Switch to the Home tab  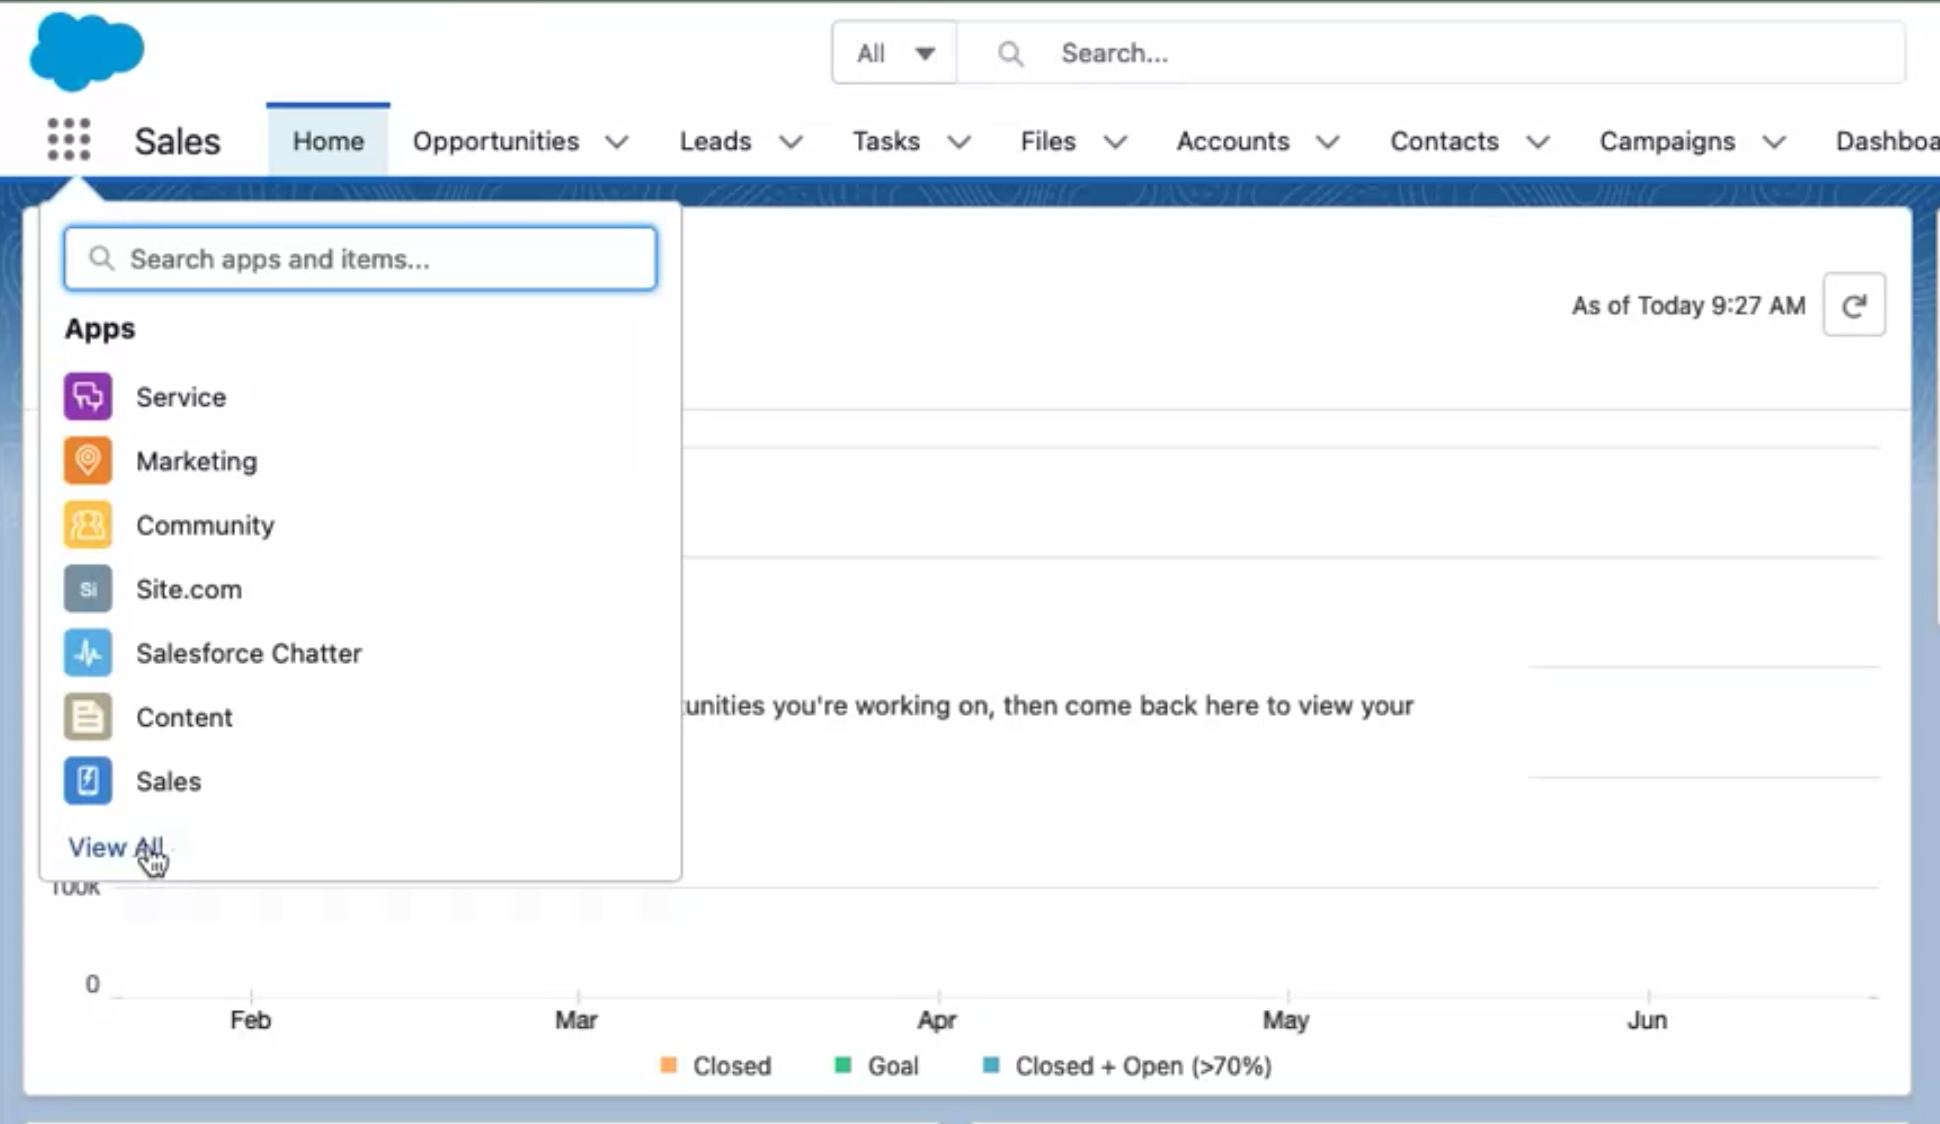pyautogui.click(x=328, y=141)
